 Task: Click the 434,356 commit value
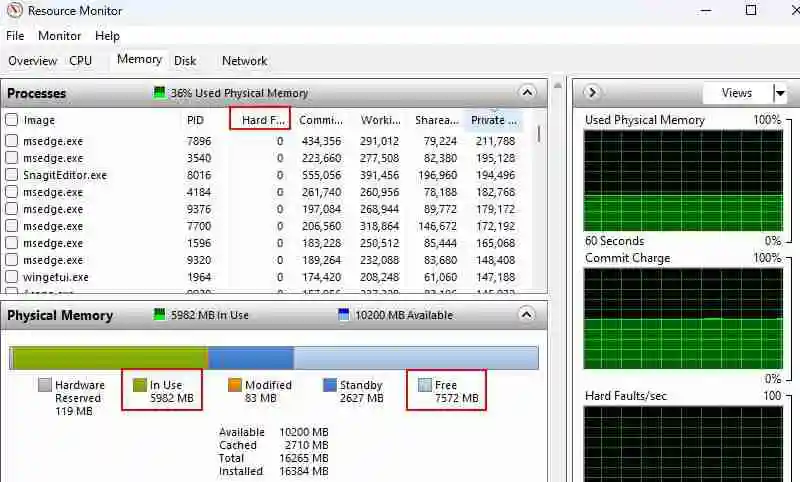tap(321, 141)
